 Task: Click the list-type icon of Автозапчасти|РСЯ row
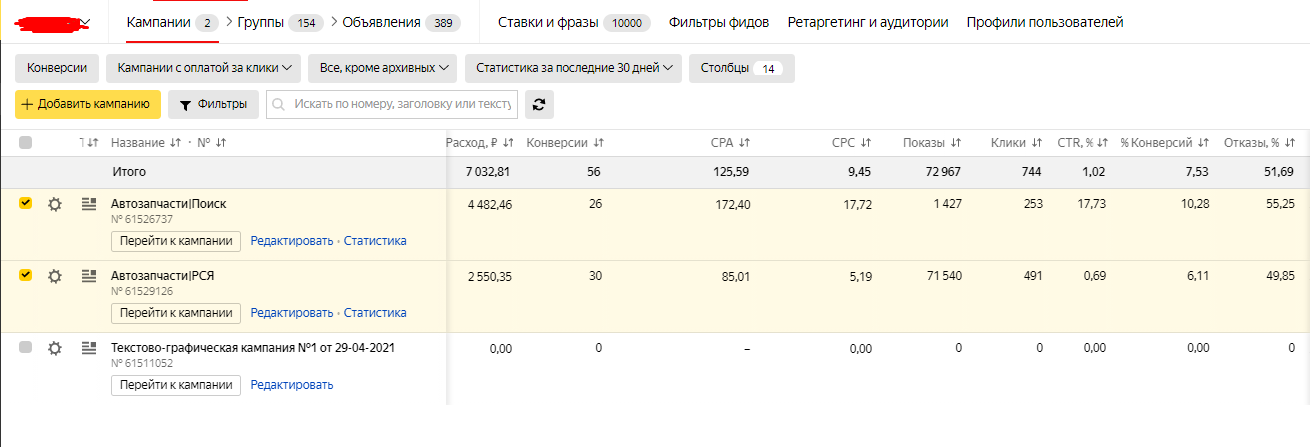click(88, 276)
